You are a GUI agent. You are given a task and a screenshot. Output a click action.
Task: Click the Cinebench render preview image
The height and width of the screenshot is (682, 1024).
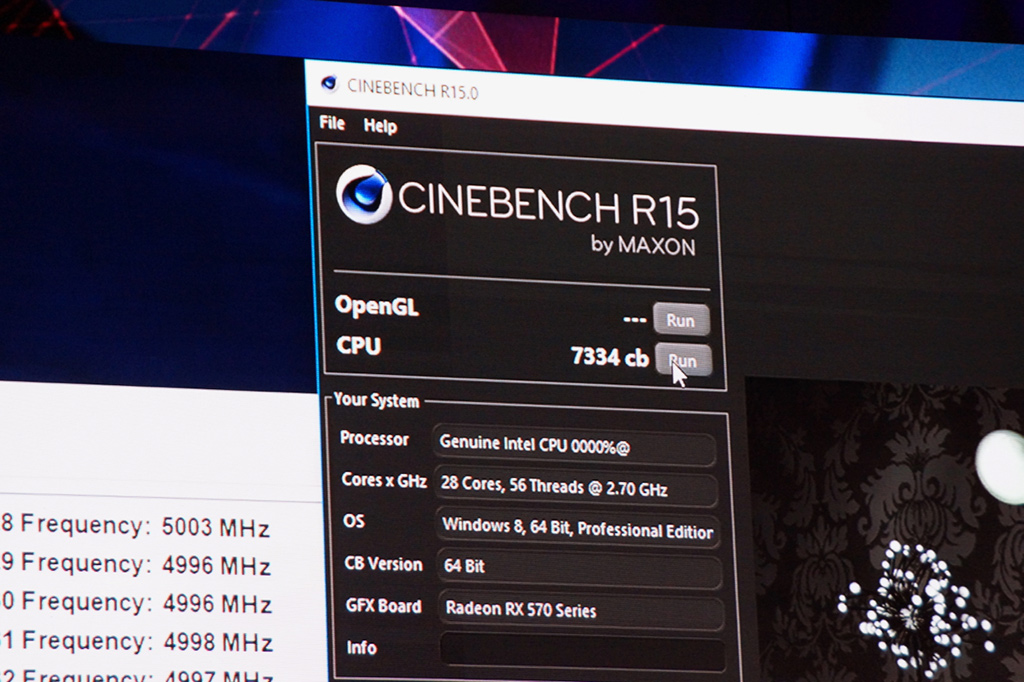884,530
